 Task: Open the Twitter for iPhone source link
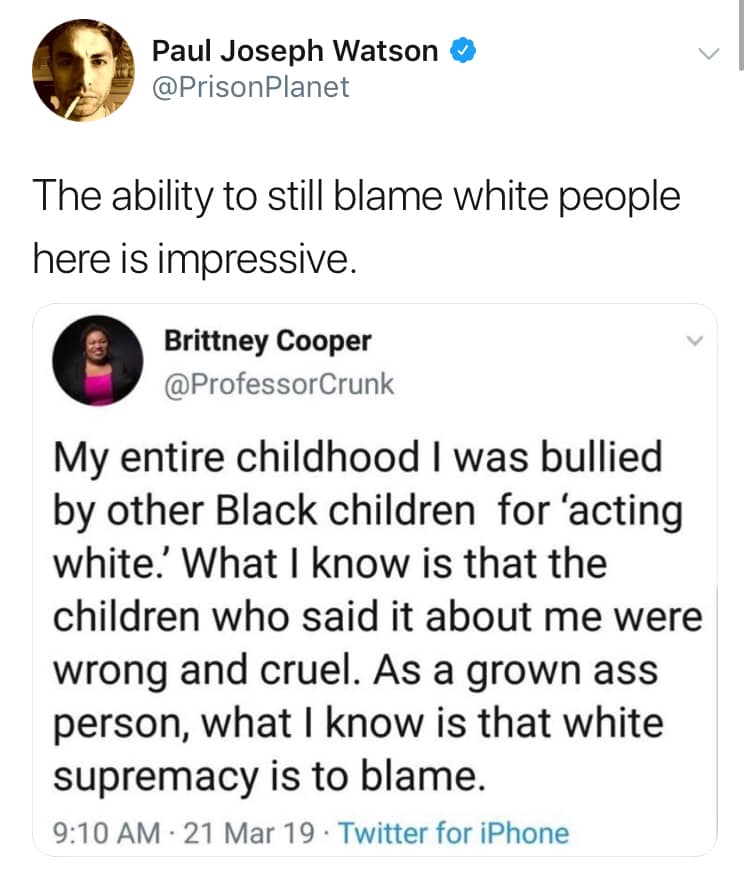click(454, 833)
